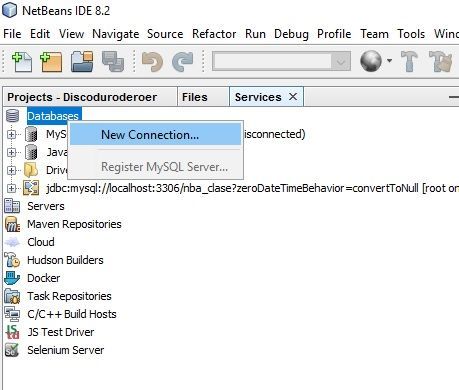Click the Servers node icon

click(x=12, y=206)
